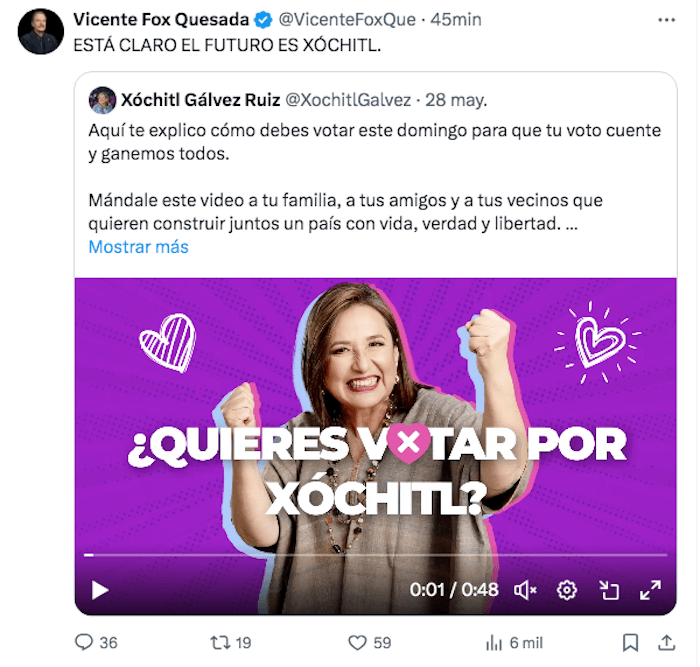
Task: Unmute the video using the speaker icon
Action: tap(525, 590)
